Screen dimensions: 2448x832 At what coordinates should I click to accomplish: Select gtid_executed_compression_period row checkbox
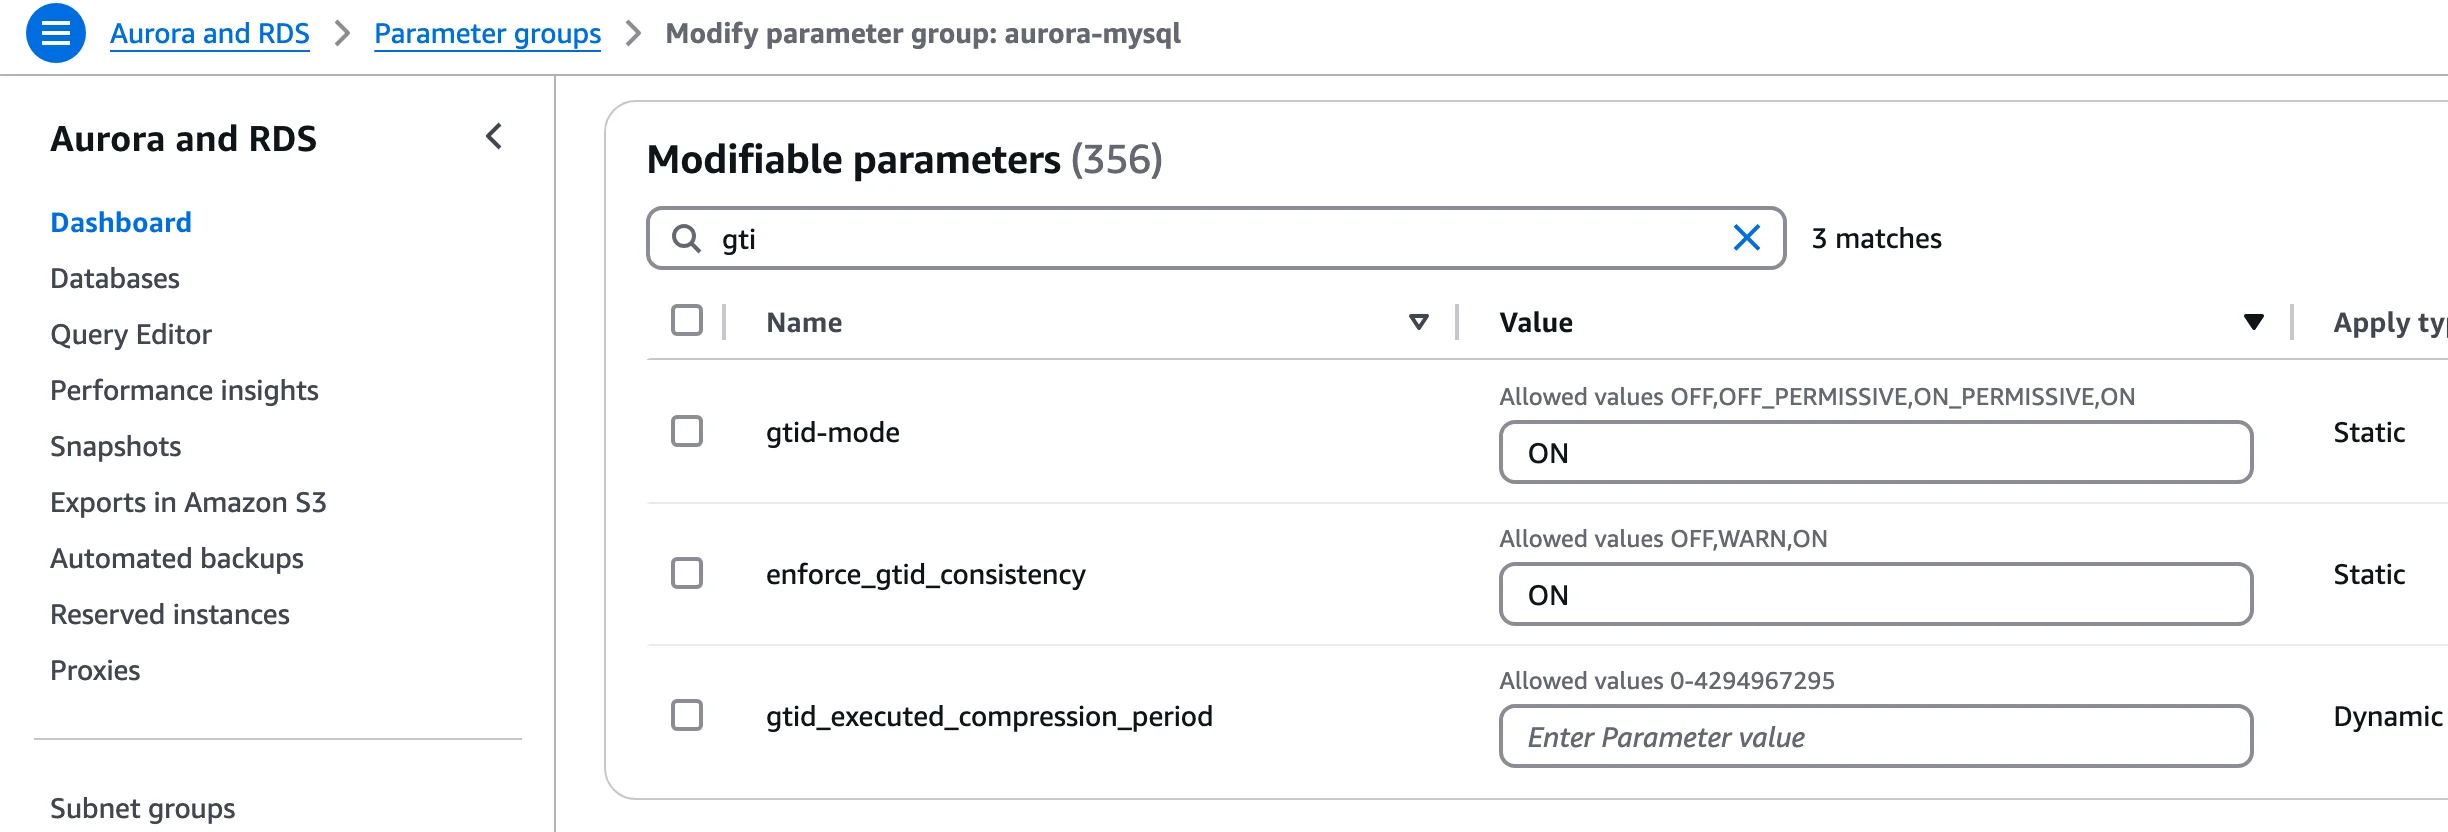click(x=687, y=716)
